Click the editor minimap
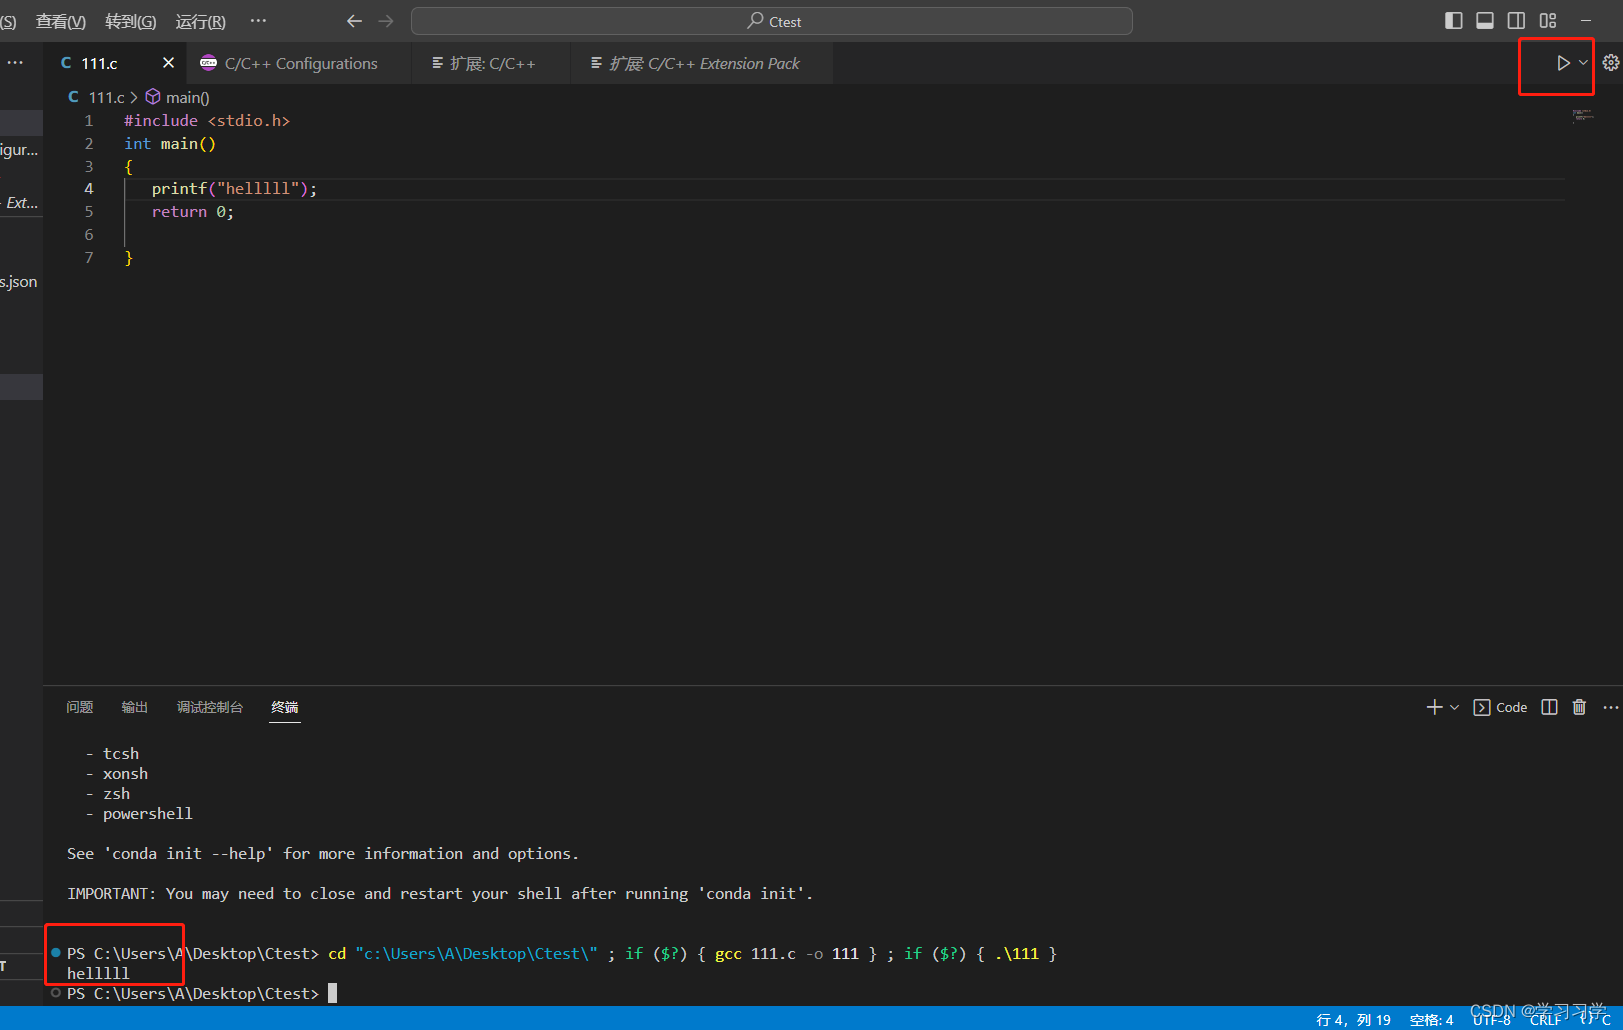 tap(1583, 116)
